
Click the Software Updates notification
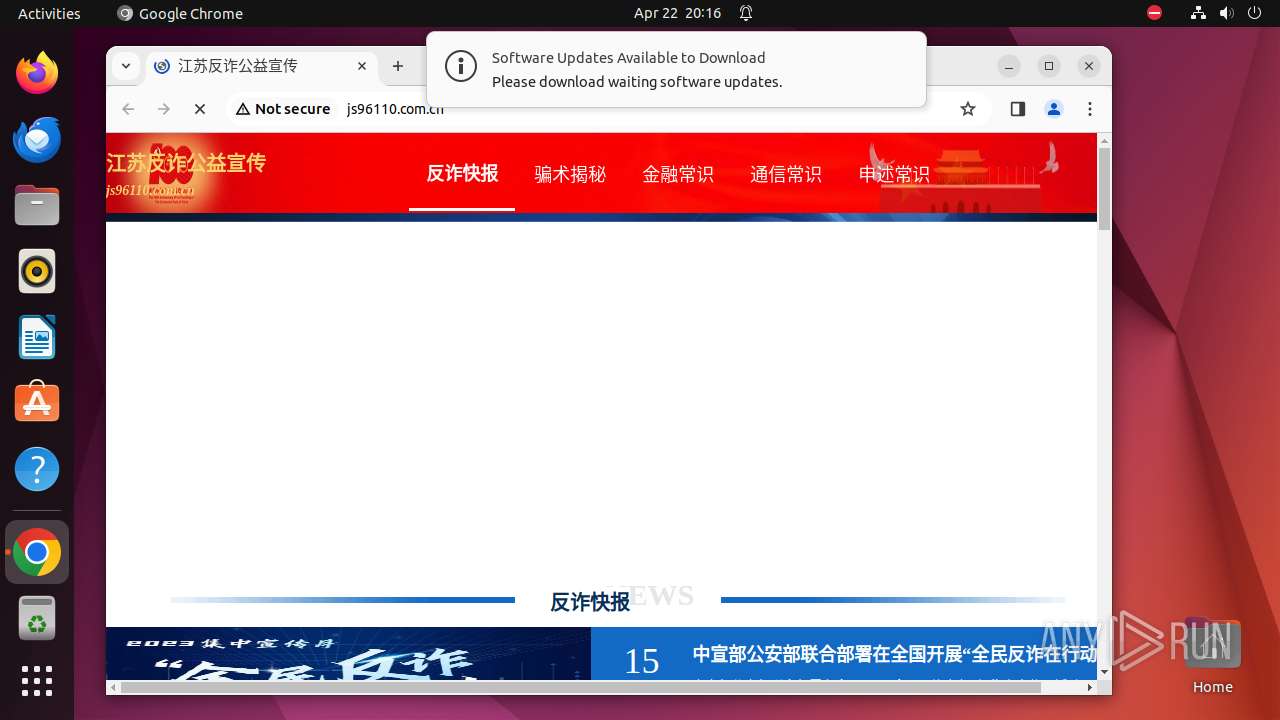pos(676,69)
